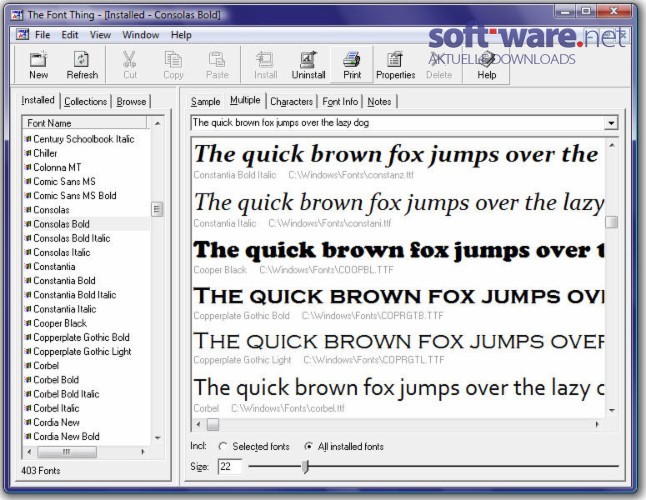Click the font icon beside Cordia New
This screenshot has width=646, height=500.
click(28, 422)
